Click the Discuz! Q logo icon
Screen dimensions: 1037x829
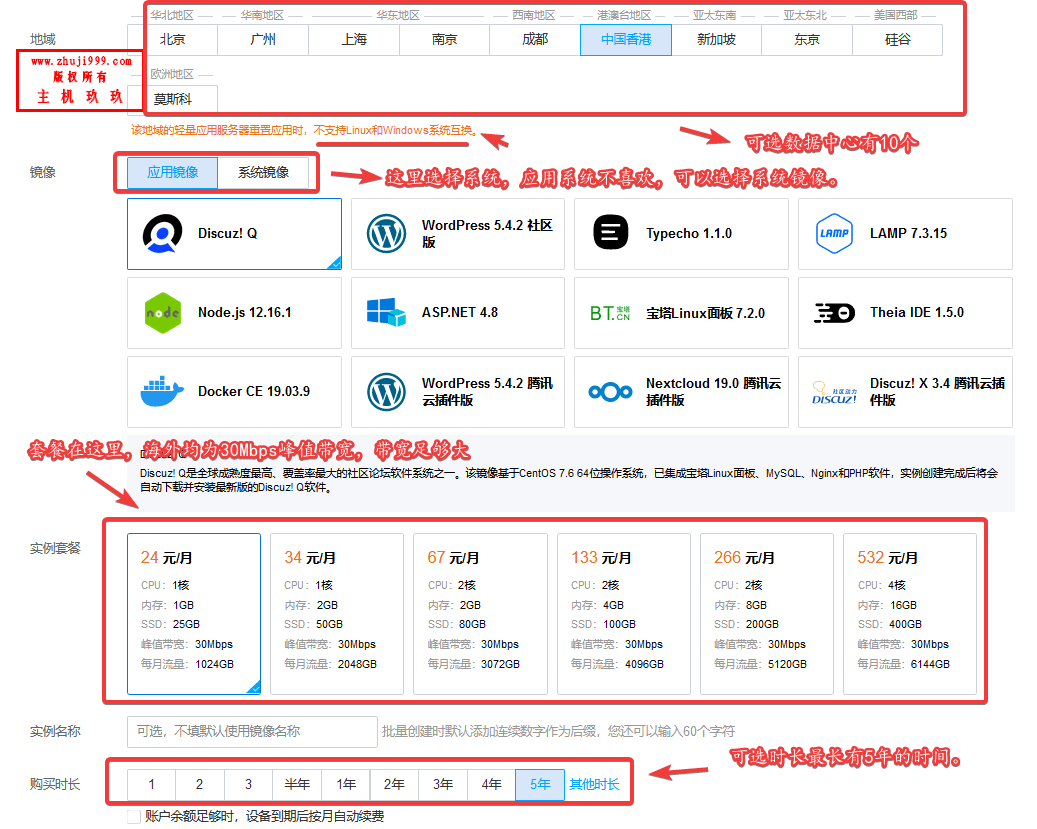(x=162, y=234)
